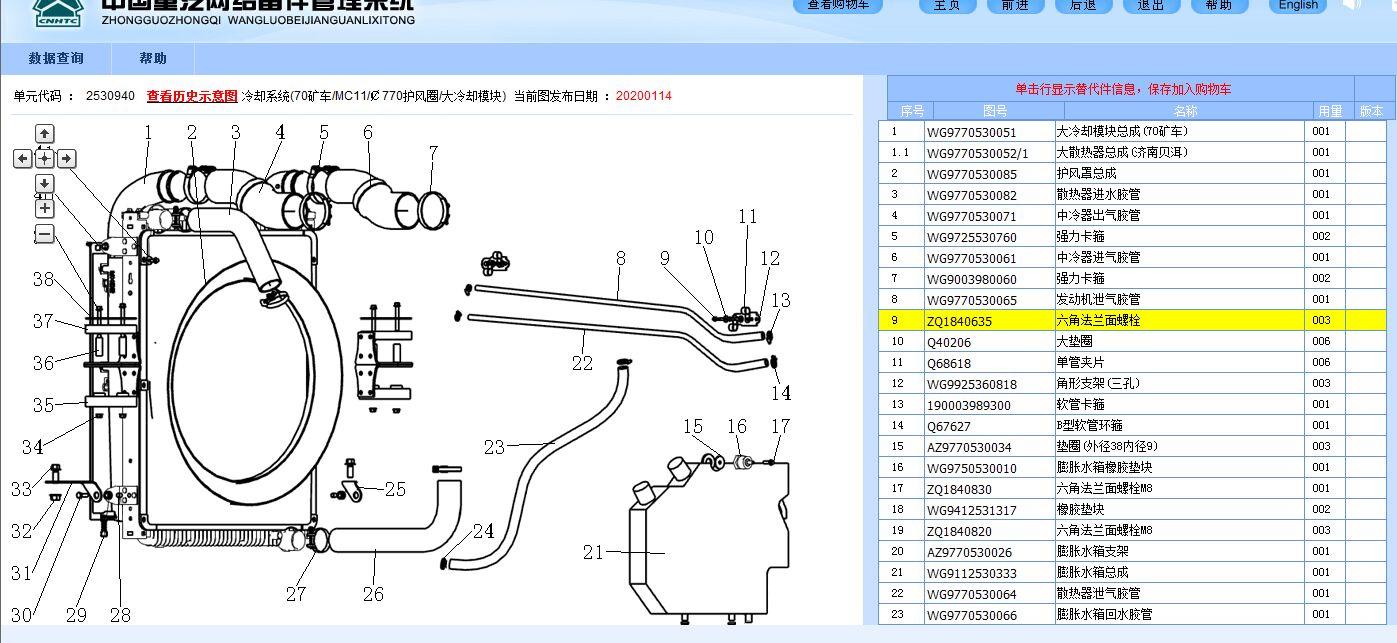Viewport: 1397px width, 643px height.
Task: Click callout number 21 in the diagram
Action: pyautogui.click(x=594, y=551)
